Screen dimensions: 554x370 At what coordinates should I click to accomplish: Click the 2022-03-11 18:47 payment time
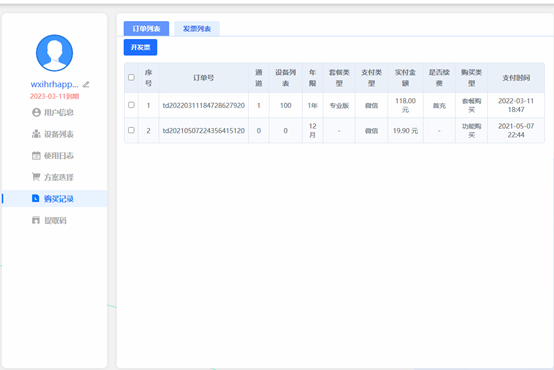pos(516,105)
